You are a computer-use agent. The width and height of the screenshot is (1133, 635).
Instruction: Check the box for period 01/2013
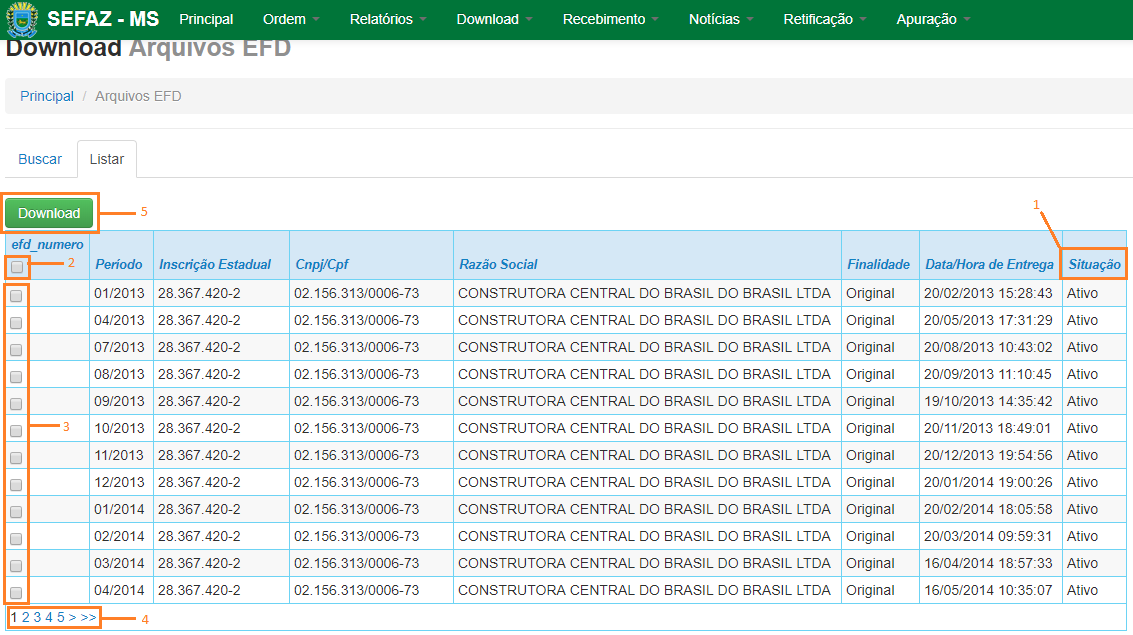[16, 296]
